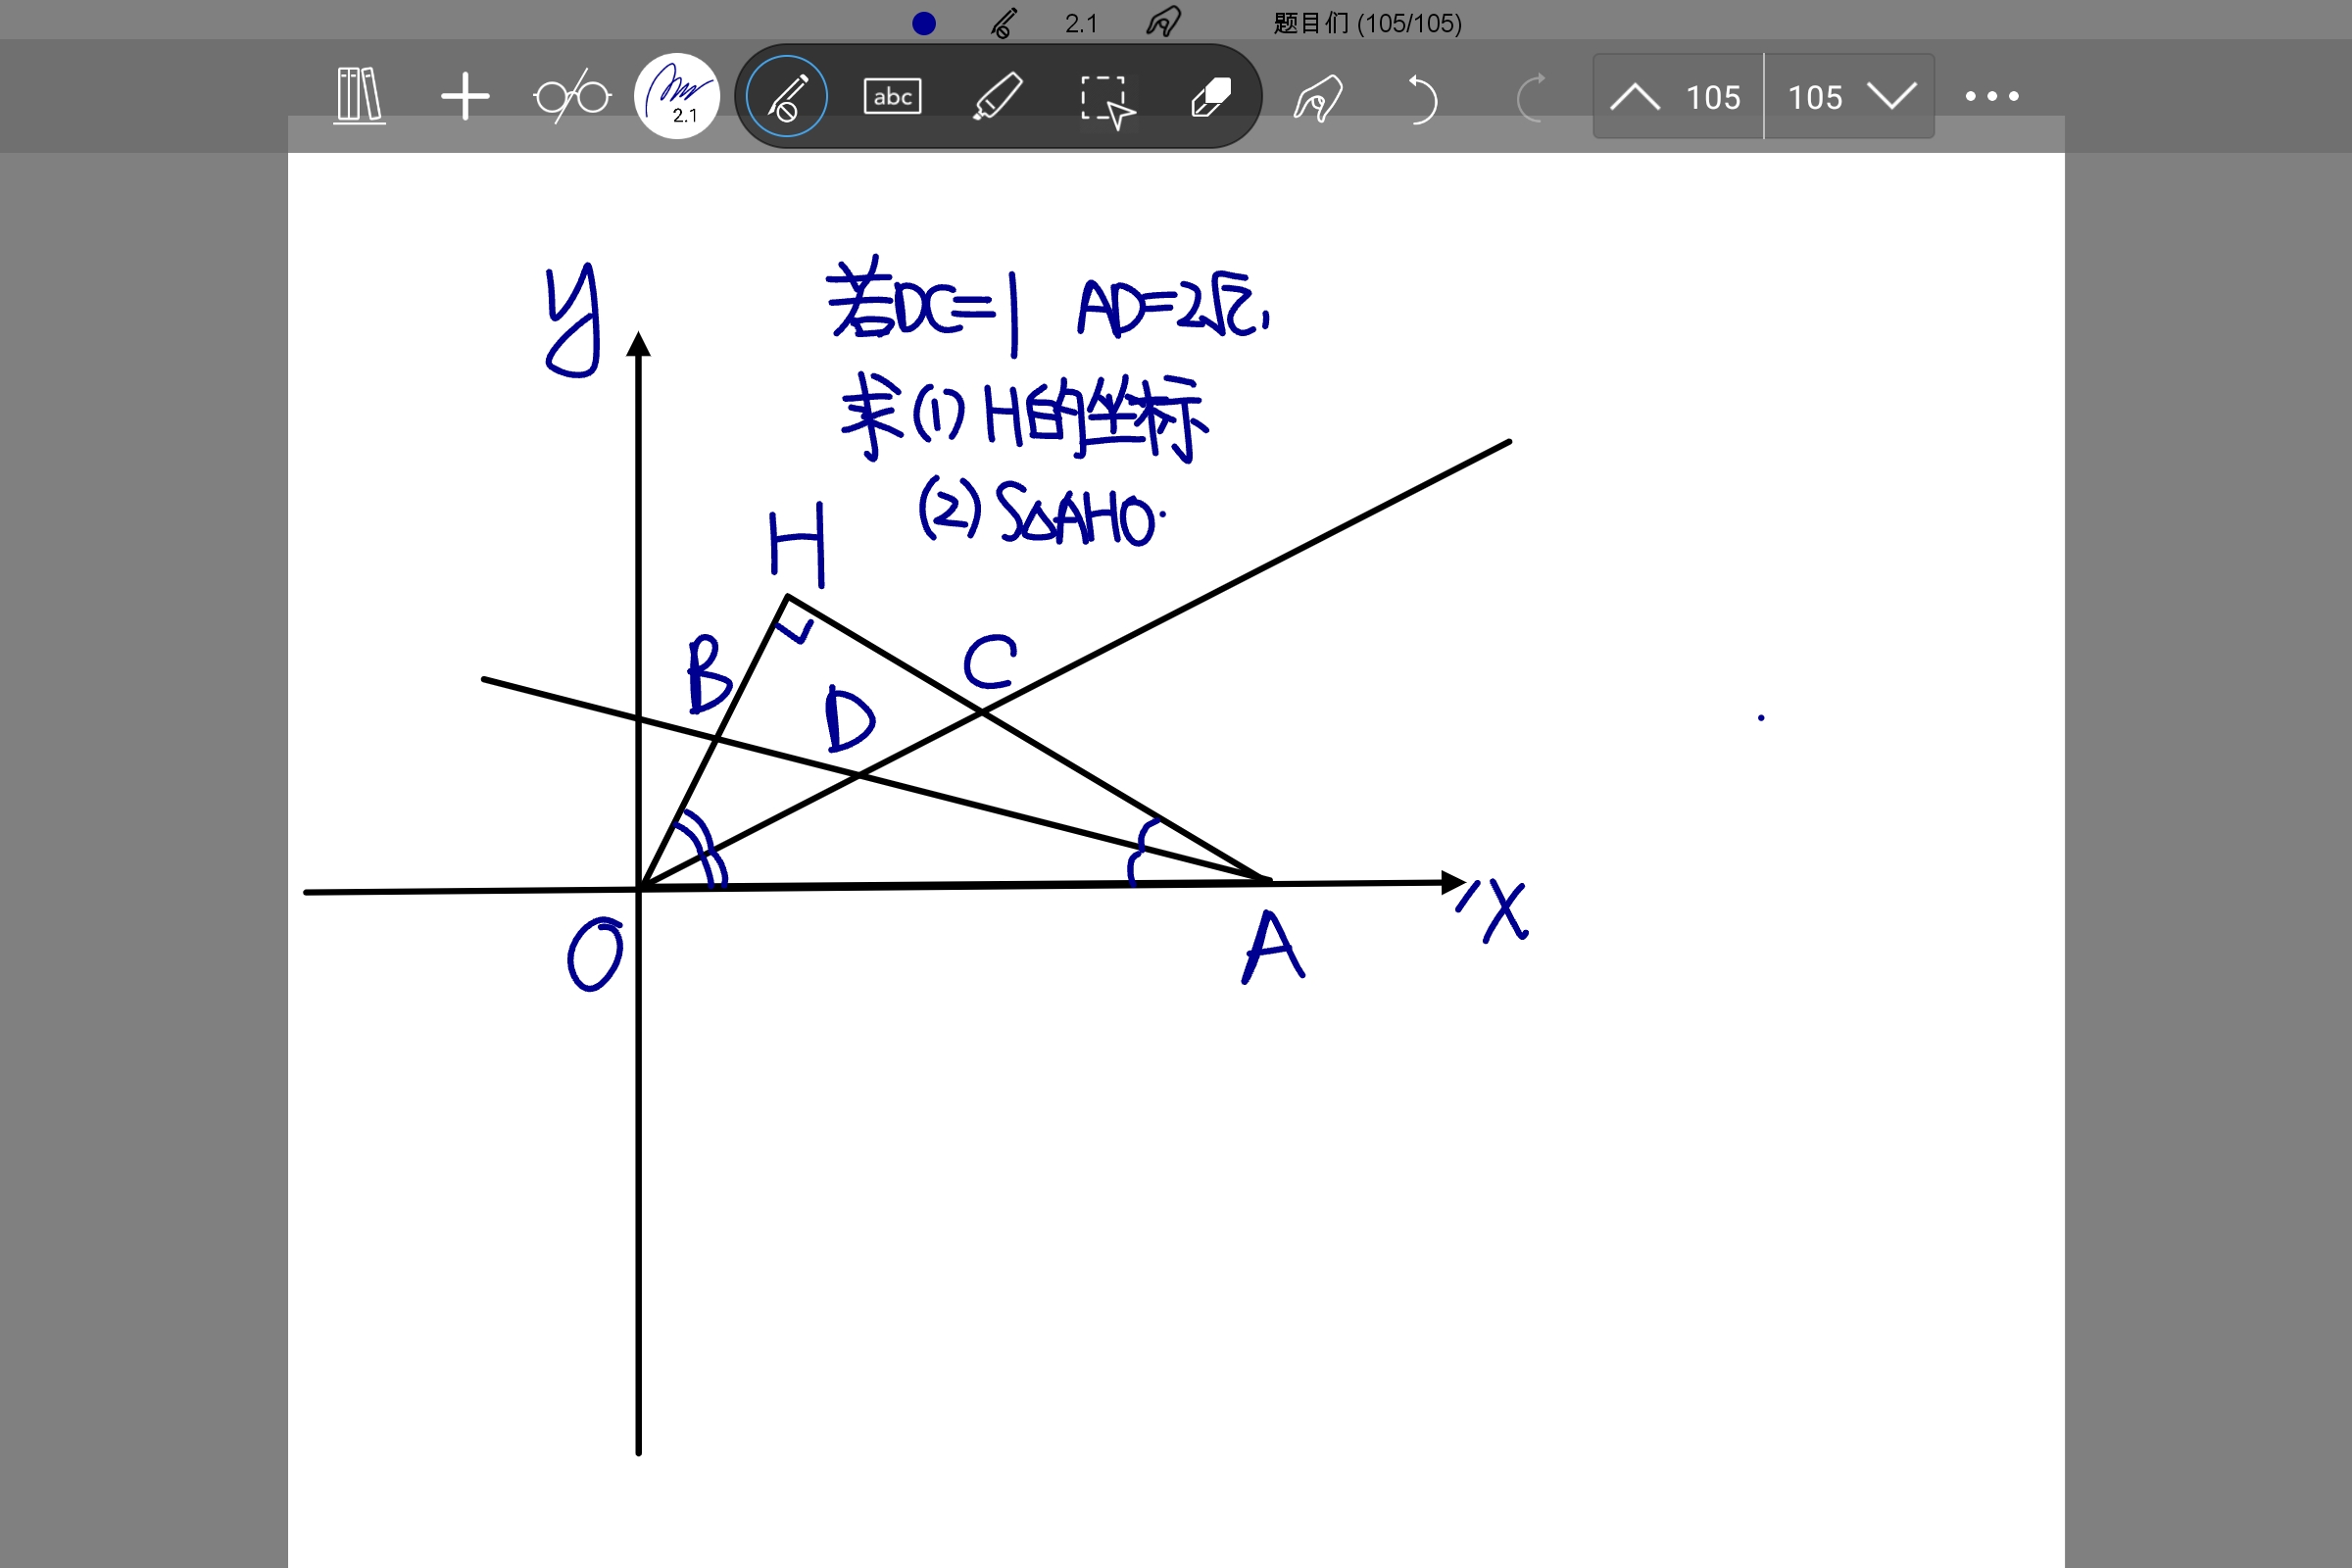Select the abc text box tool

pyautogui.click(x=892, y=97)
